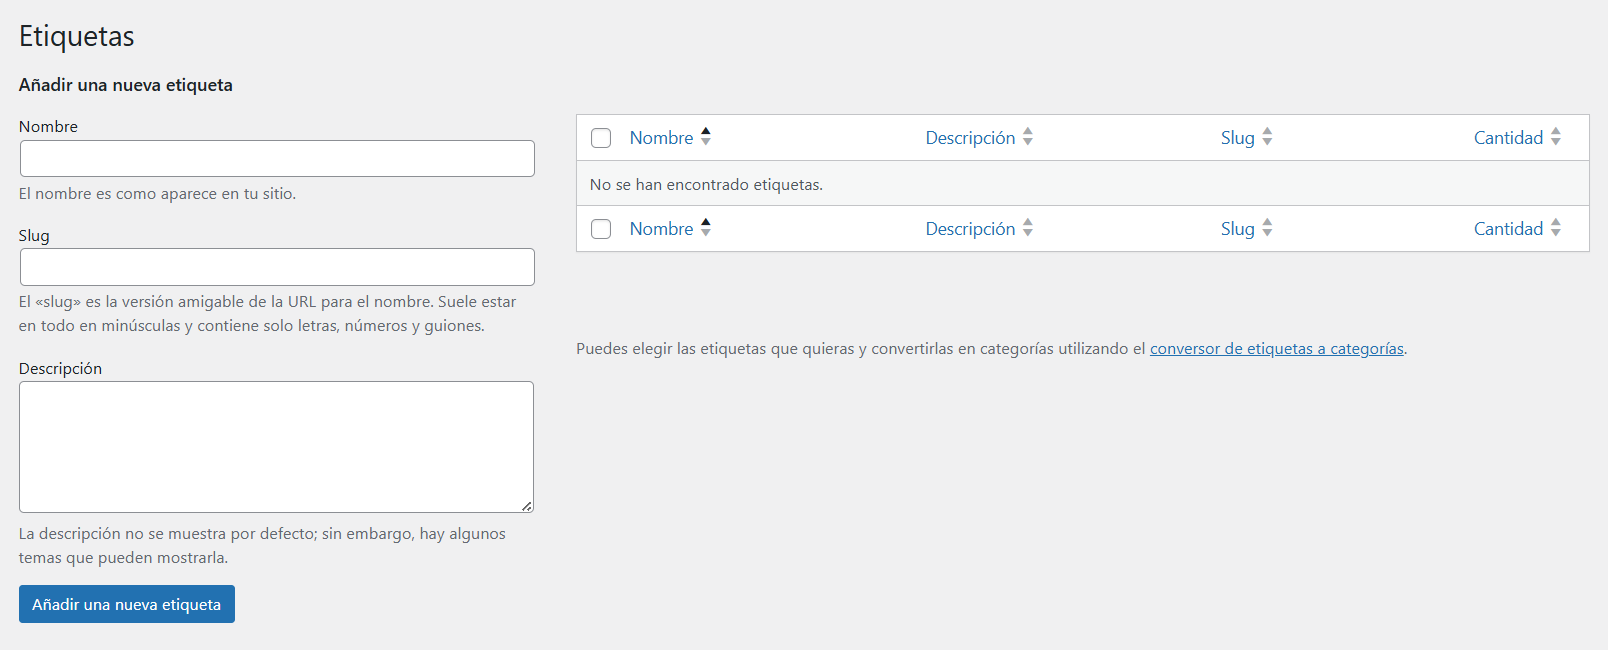Click the Nombre text input field
1608x650 pixels.
[277, 158]
